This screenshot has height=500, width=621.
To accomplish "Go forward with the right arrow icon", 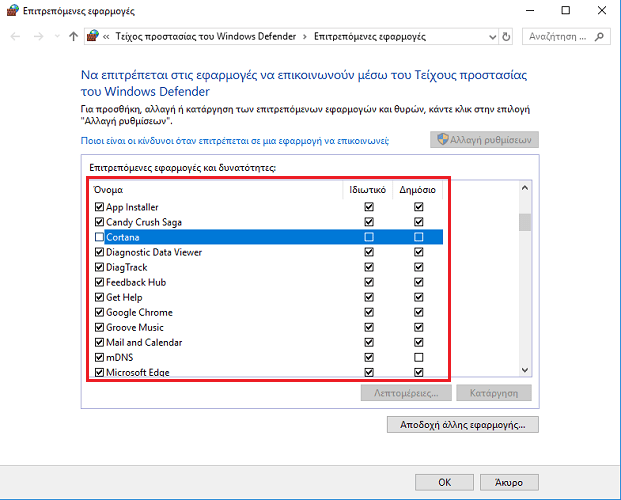I will (38, 37).
